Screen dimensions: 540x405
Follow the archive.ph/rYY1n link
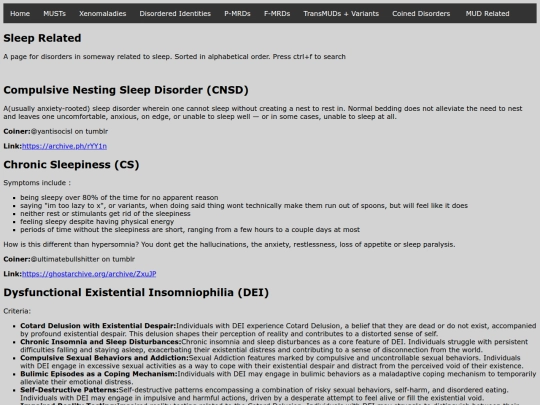coord(64,146)
